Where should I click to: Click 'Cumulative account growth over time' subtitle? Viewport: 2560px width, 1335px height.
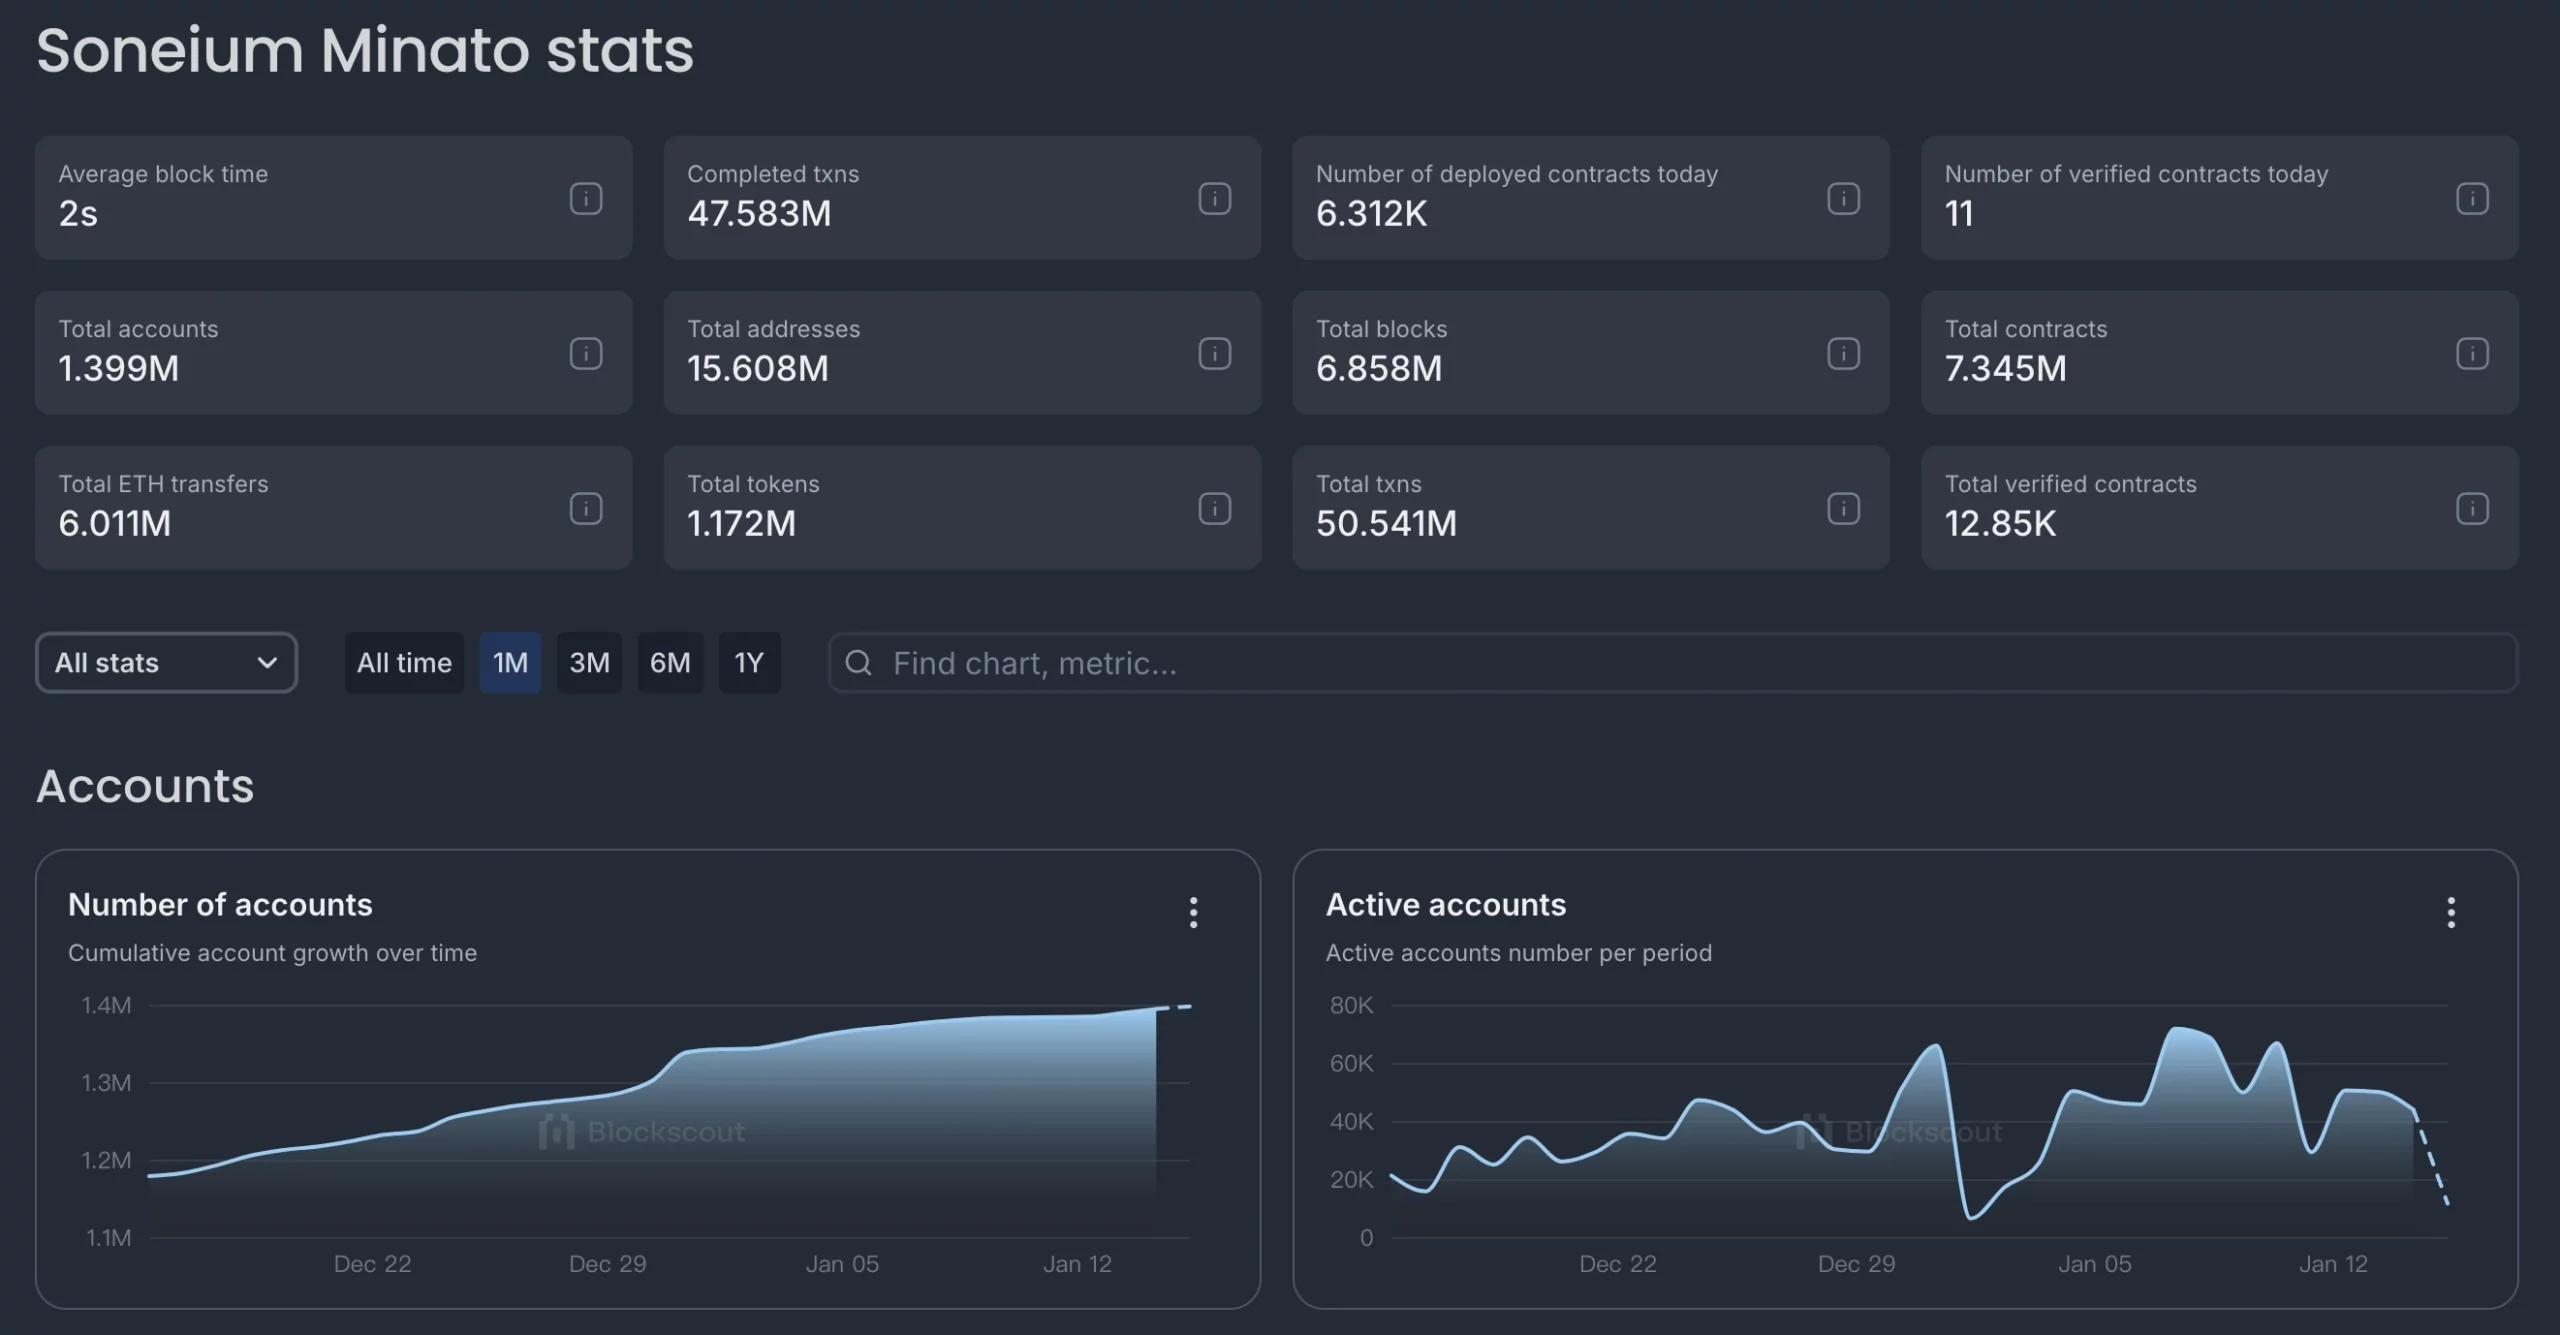pos(272,953)
